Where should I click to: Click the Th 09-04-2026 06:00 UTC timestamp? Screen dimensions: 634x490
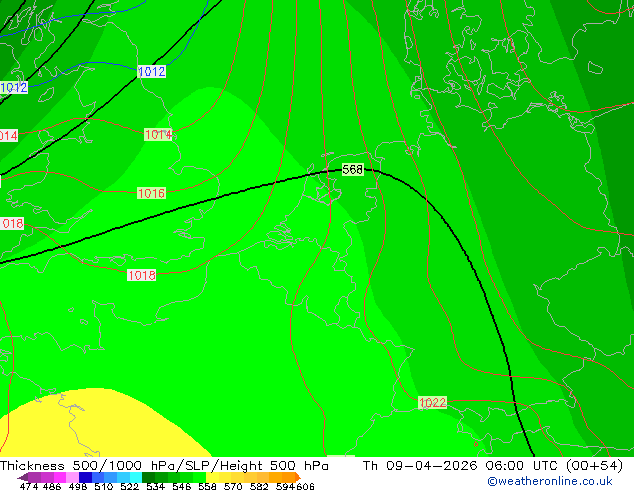pyautogui.click(x=493, y=466)
